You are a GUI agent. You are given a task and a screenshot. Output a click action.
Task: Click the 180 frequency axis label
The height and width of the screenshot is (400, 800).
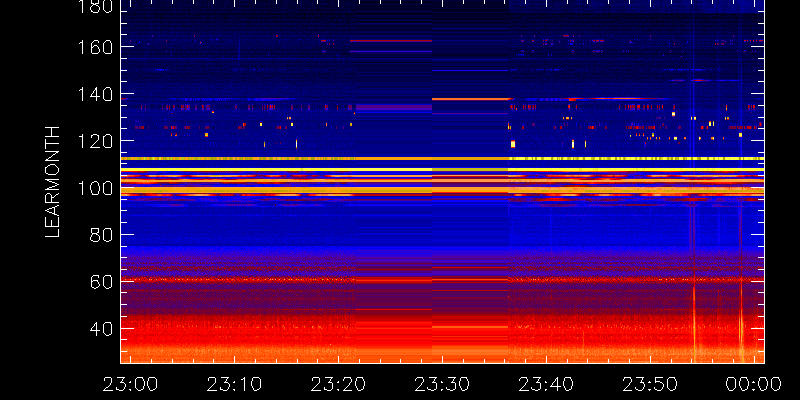click(x=93, y=6)
